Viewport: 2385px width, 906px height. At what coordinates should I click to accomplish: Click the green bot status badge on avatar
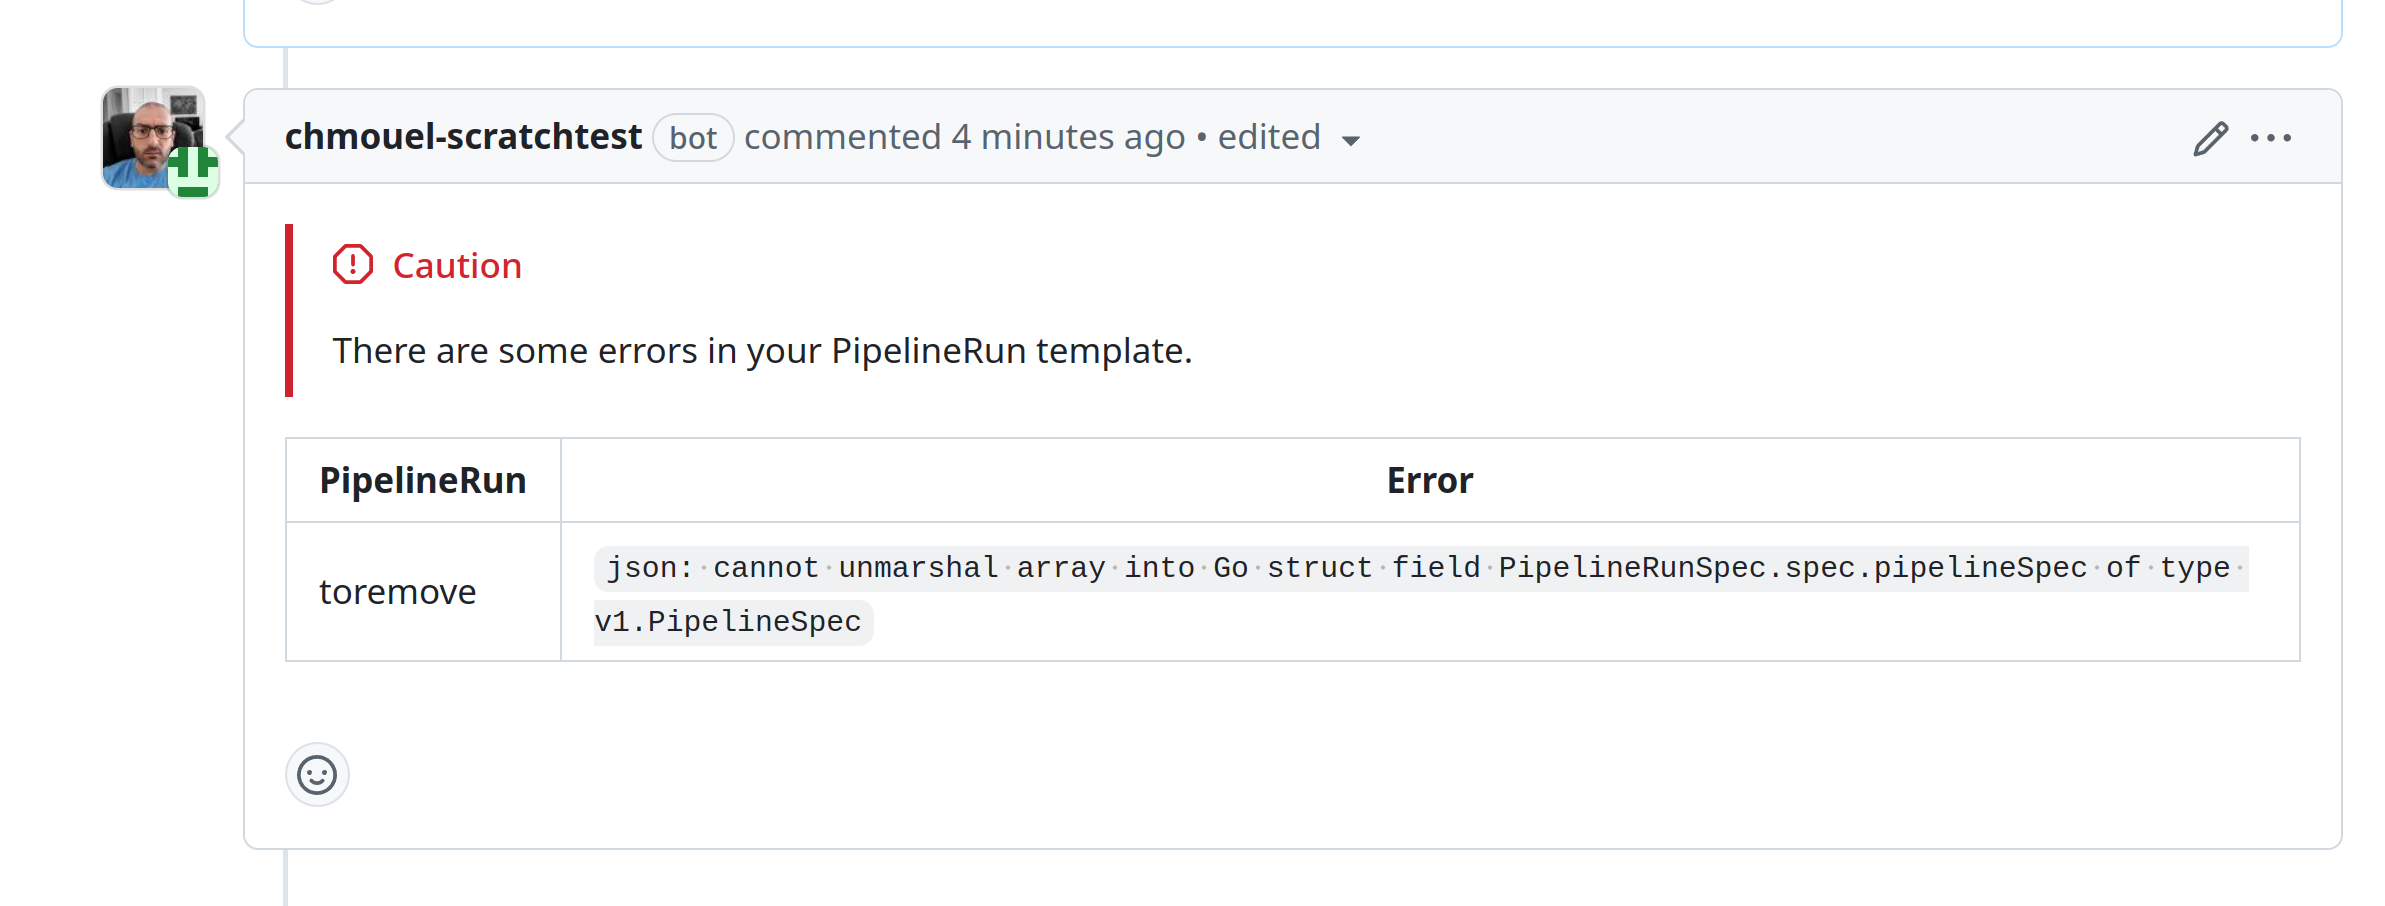click(191, 173)
